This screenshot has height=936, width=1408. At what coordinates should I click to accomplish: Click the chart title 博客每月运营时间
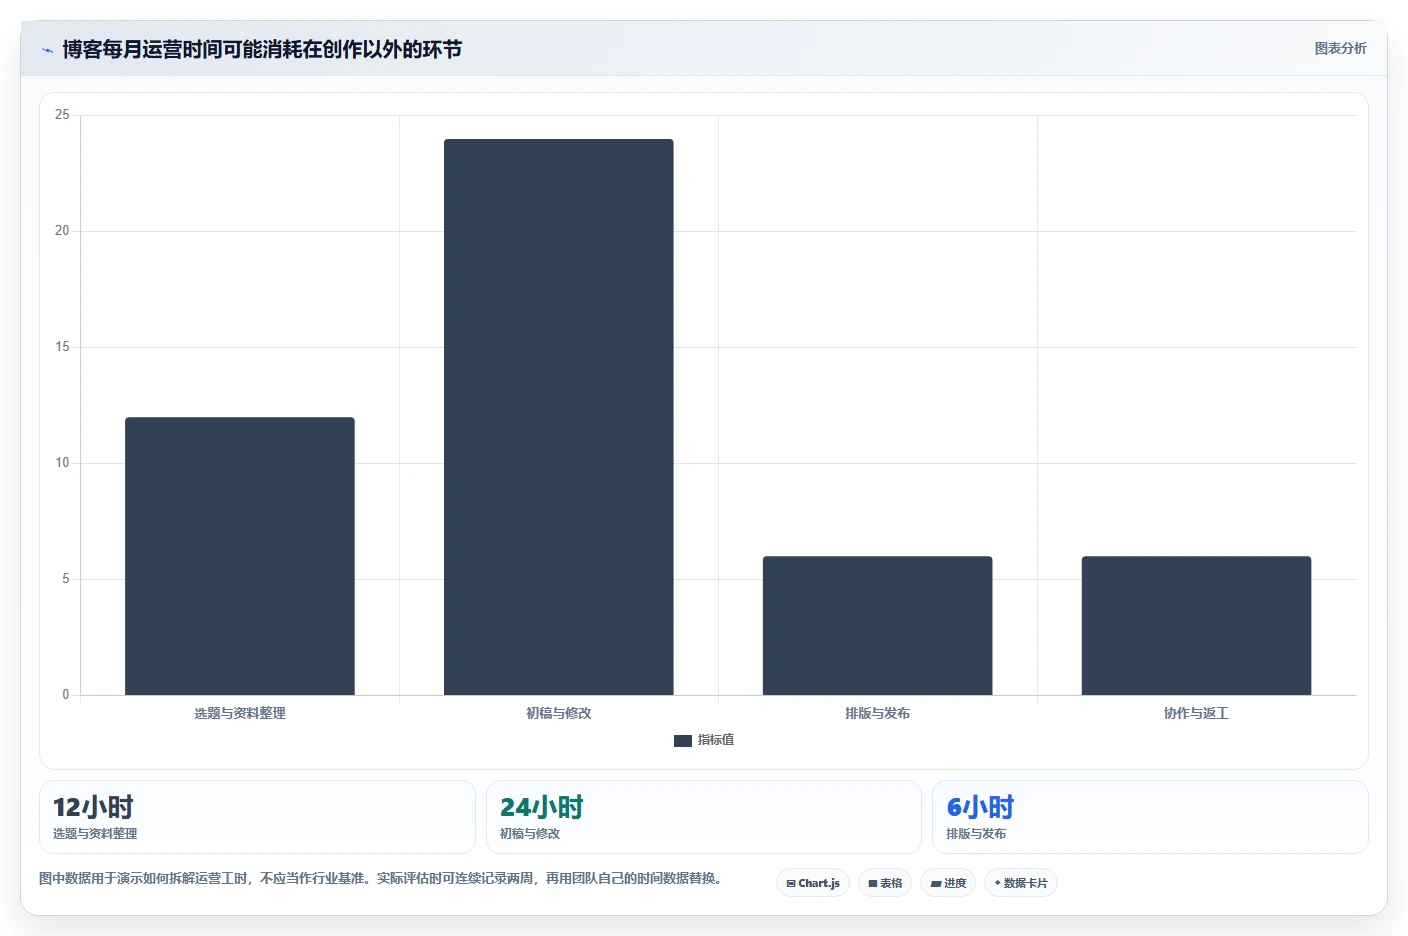coord(262,49)
